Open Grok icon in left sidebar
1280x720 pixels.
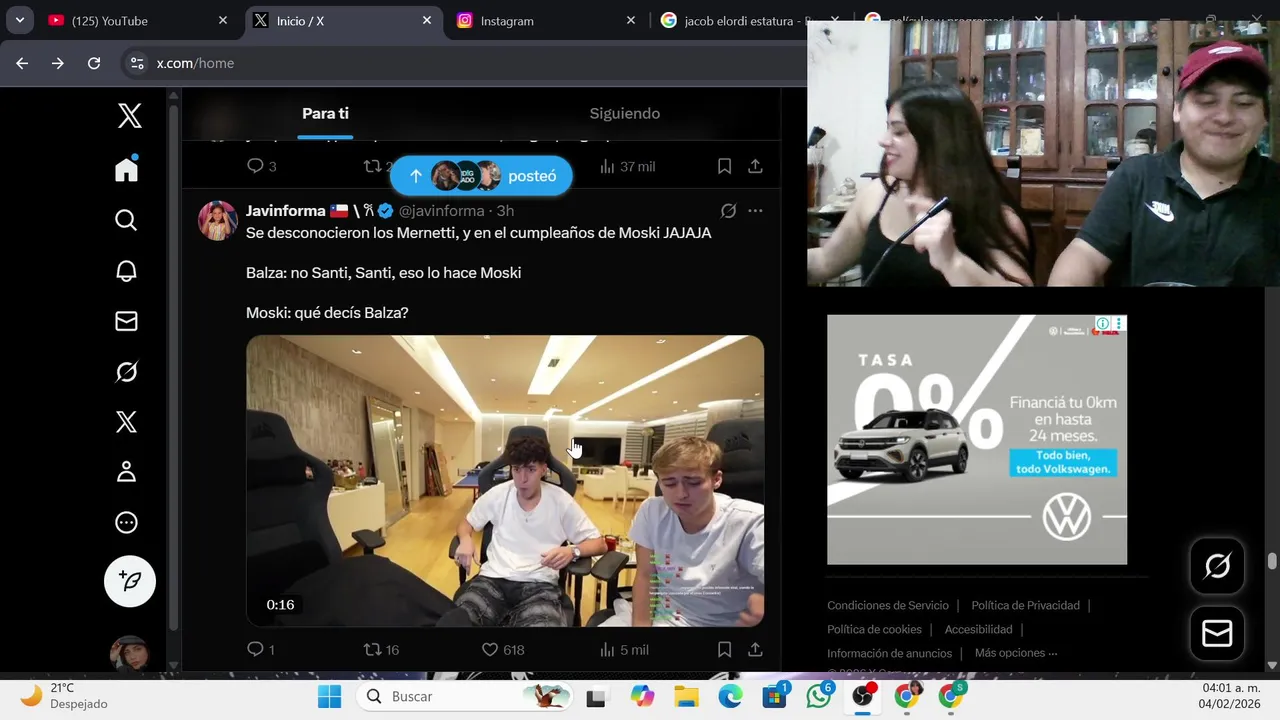(x=126, y=372)
